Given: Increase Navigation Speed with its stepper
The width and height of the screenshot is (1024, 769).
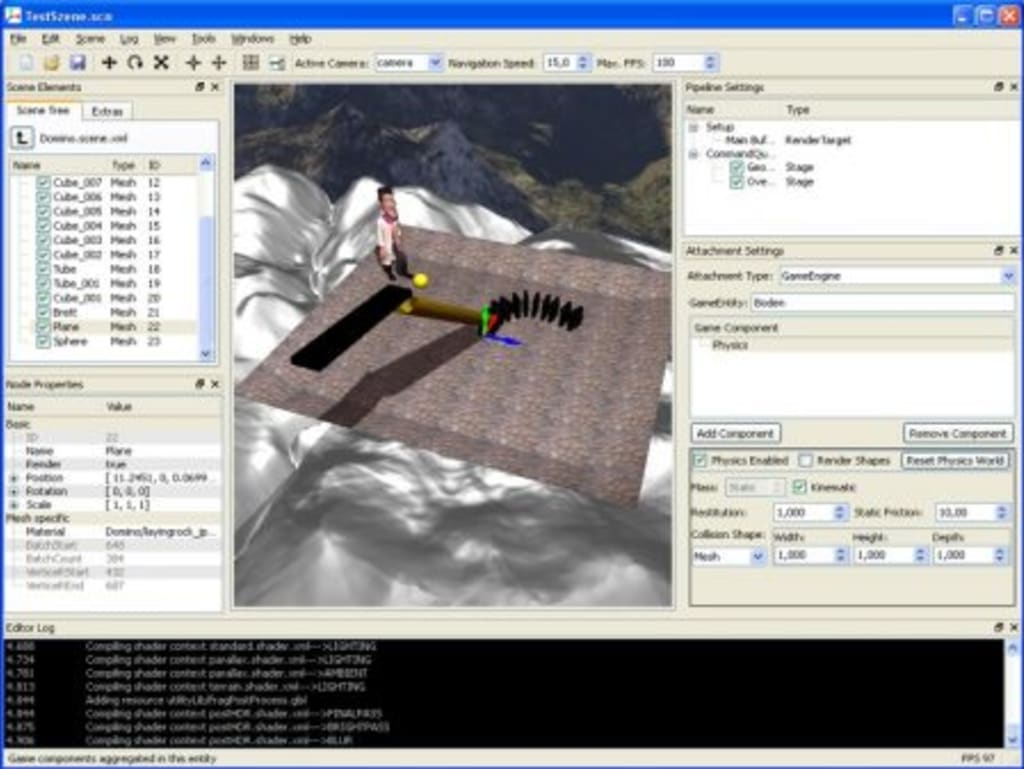Looking at the screenshot, I should click(x=582, y=61).
